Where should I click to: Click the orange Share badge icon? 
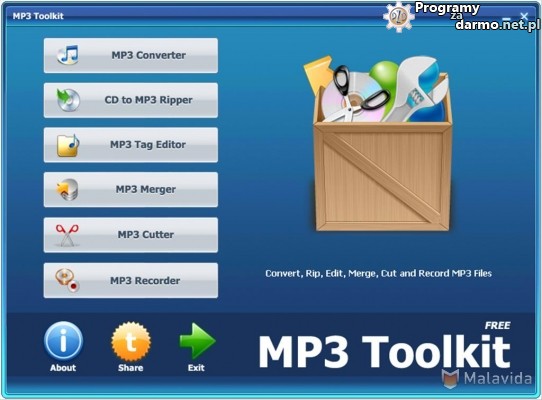131,342
